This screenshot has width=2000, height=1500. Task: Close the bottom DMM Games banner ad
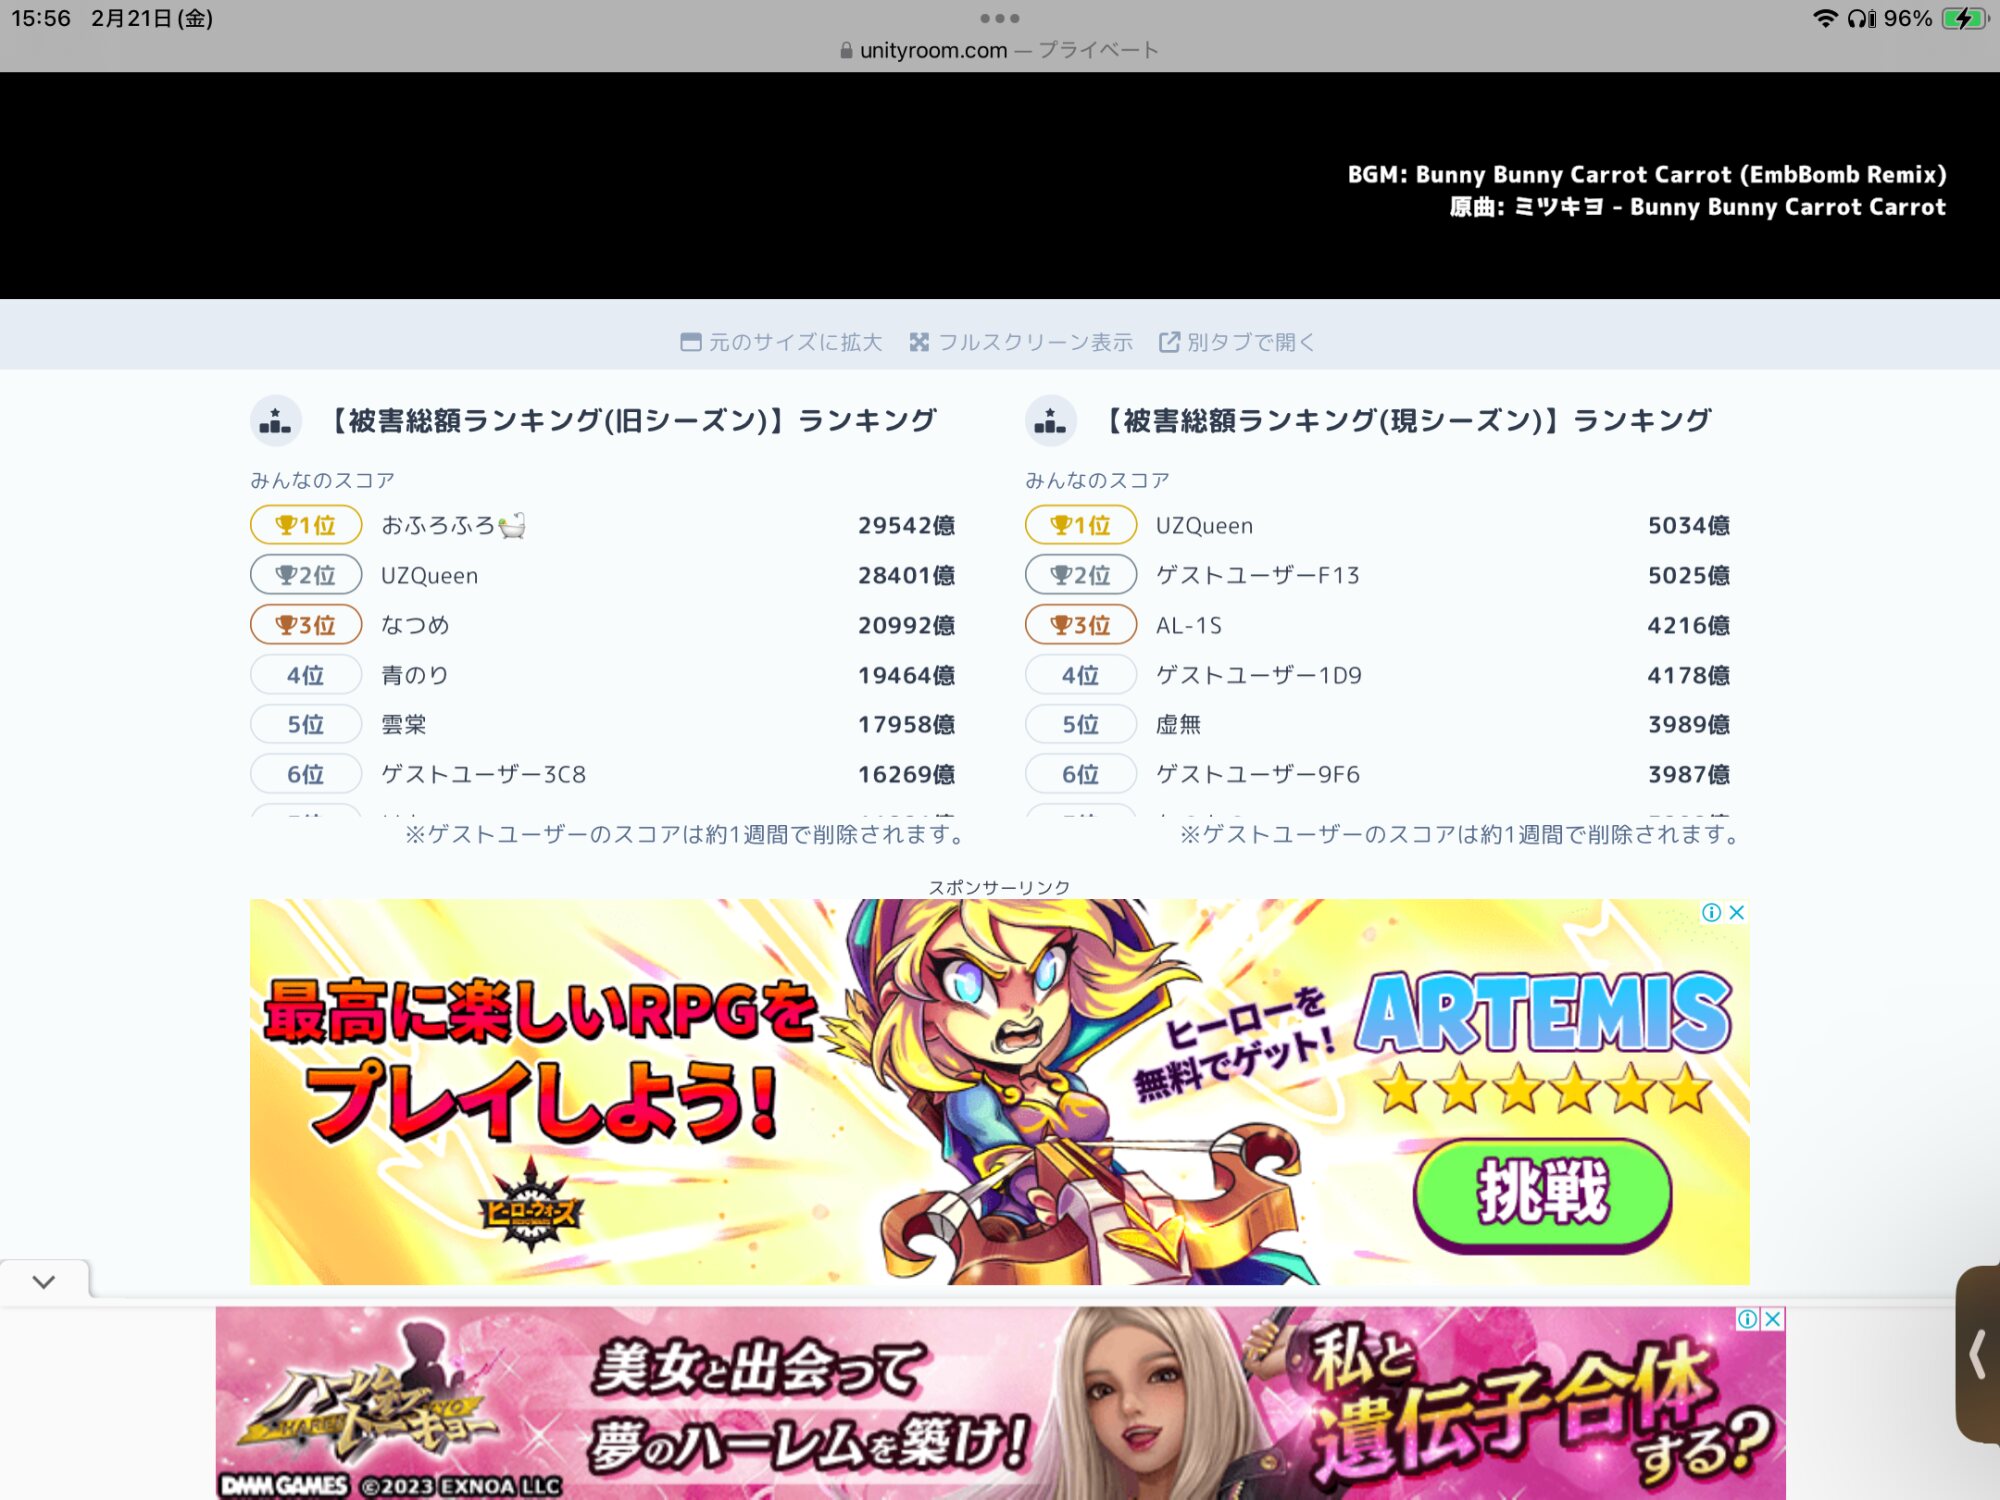click(1773, 1319)
